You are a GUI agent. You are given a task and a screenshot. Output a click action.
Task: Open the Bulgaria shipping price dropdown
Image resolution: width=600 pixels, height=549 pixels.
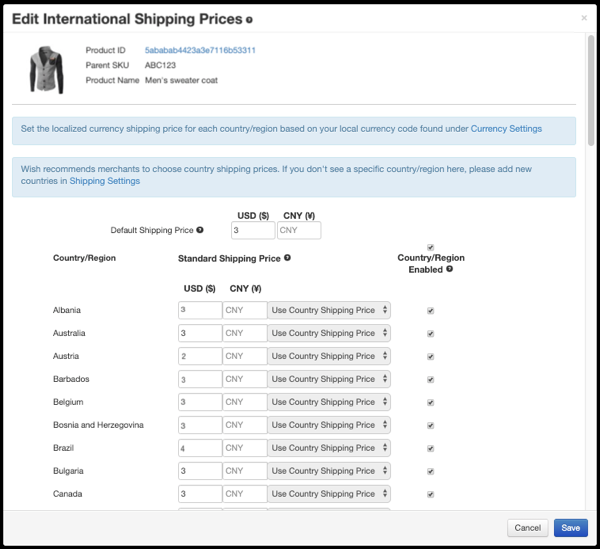click(329, 471)
